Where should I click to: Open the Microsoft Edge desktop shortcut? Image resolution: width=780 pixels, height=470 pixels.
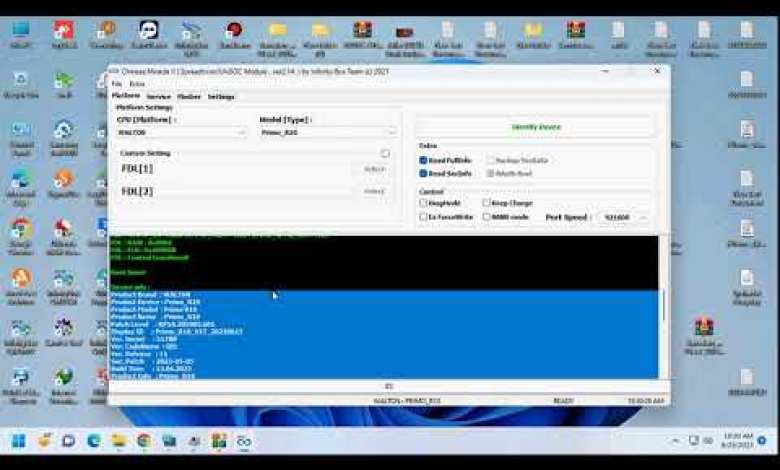coord(20,188)
